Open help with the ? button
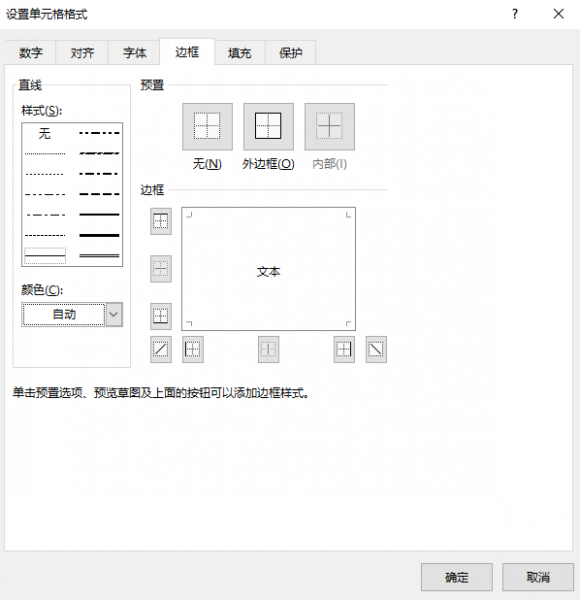The width and height of the screenshot is (580, 600). click(x=515, y=14)
